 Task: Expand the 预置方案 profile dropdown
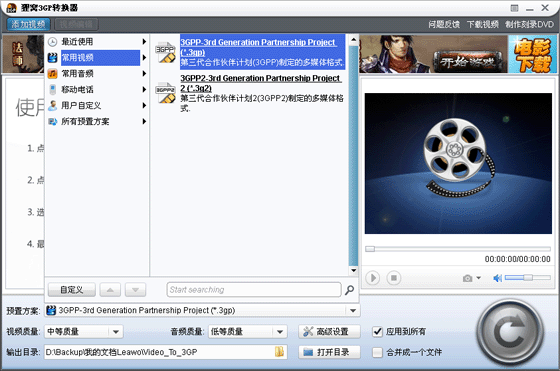click(x=353, y=310)
